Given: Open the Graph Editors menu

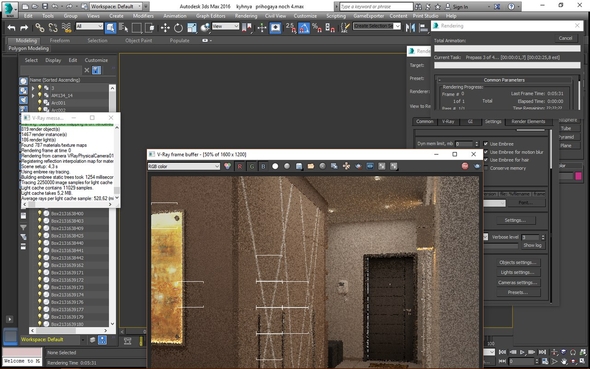Looking at the screenshot, I should (210, 16).
